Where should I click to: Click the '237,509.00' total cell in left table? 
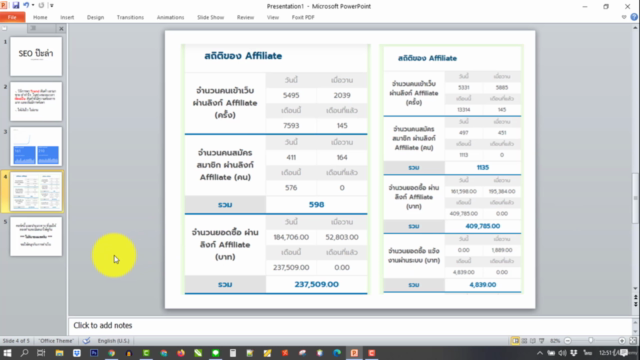click(317, 284)
